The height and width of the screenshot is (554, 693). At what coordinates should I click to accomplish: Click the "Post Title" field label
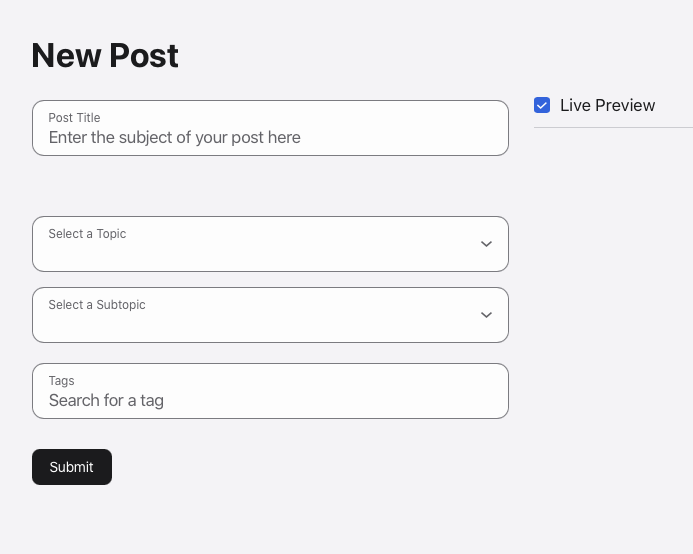pyautogui.click(x=74, y=118)
